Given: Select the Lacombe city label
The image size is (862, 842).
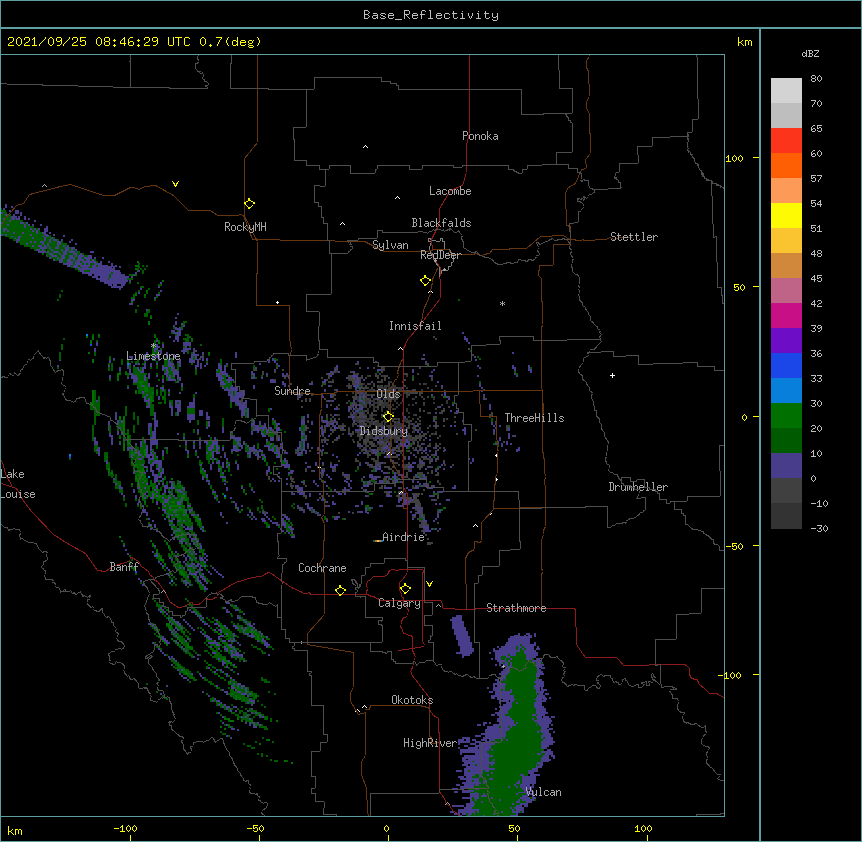Looking at the screenshot, I should 450,191.
